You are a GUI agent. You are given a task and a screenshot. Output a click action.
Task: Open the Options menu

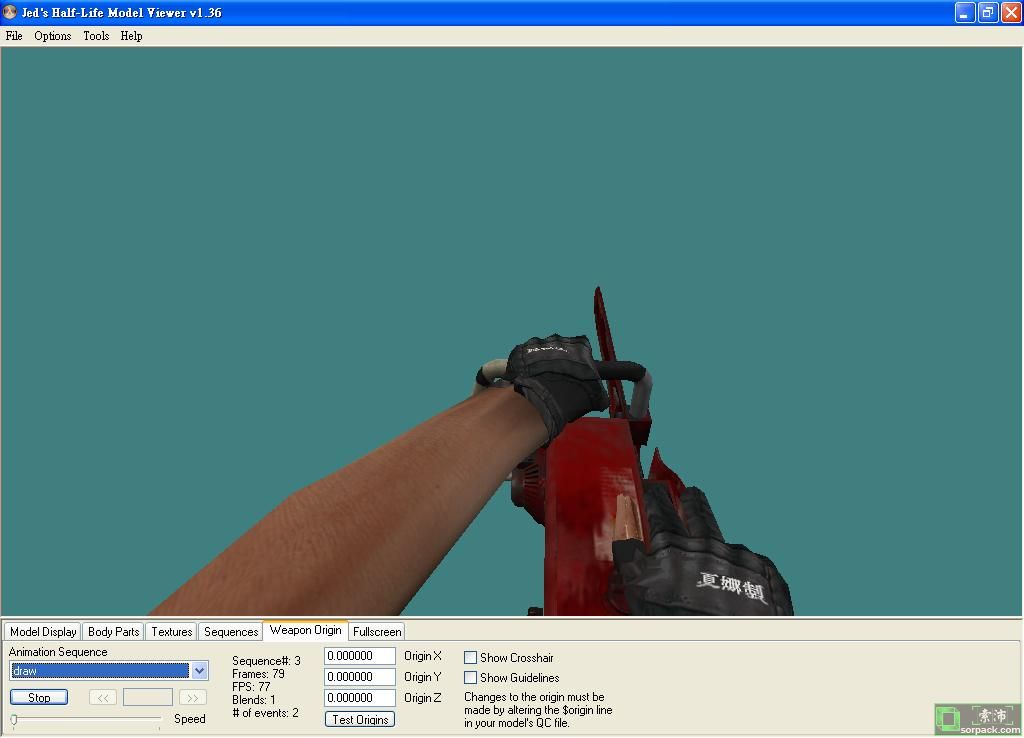[53, 36]
